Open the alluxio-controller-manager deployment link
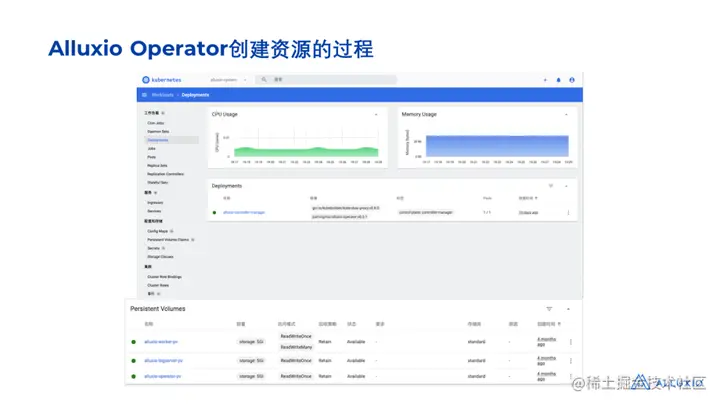The width and height of the screenshot is (720, 405). pyautogui.click(x=244, y=213)
